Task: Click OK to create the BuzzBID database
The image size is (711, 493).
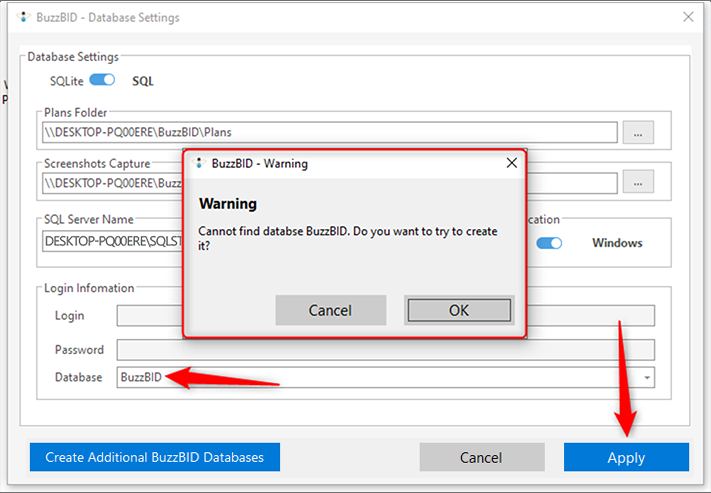Action: point(458,310)
